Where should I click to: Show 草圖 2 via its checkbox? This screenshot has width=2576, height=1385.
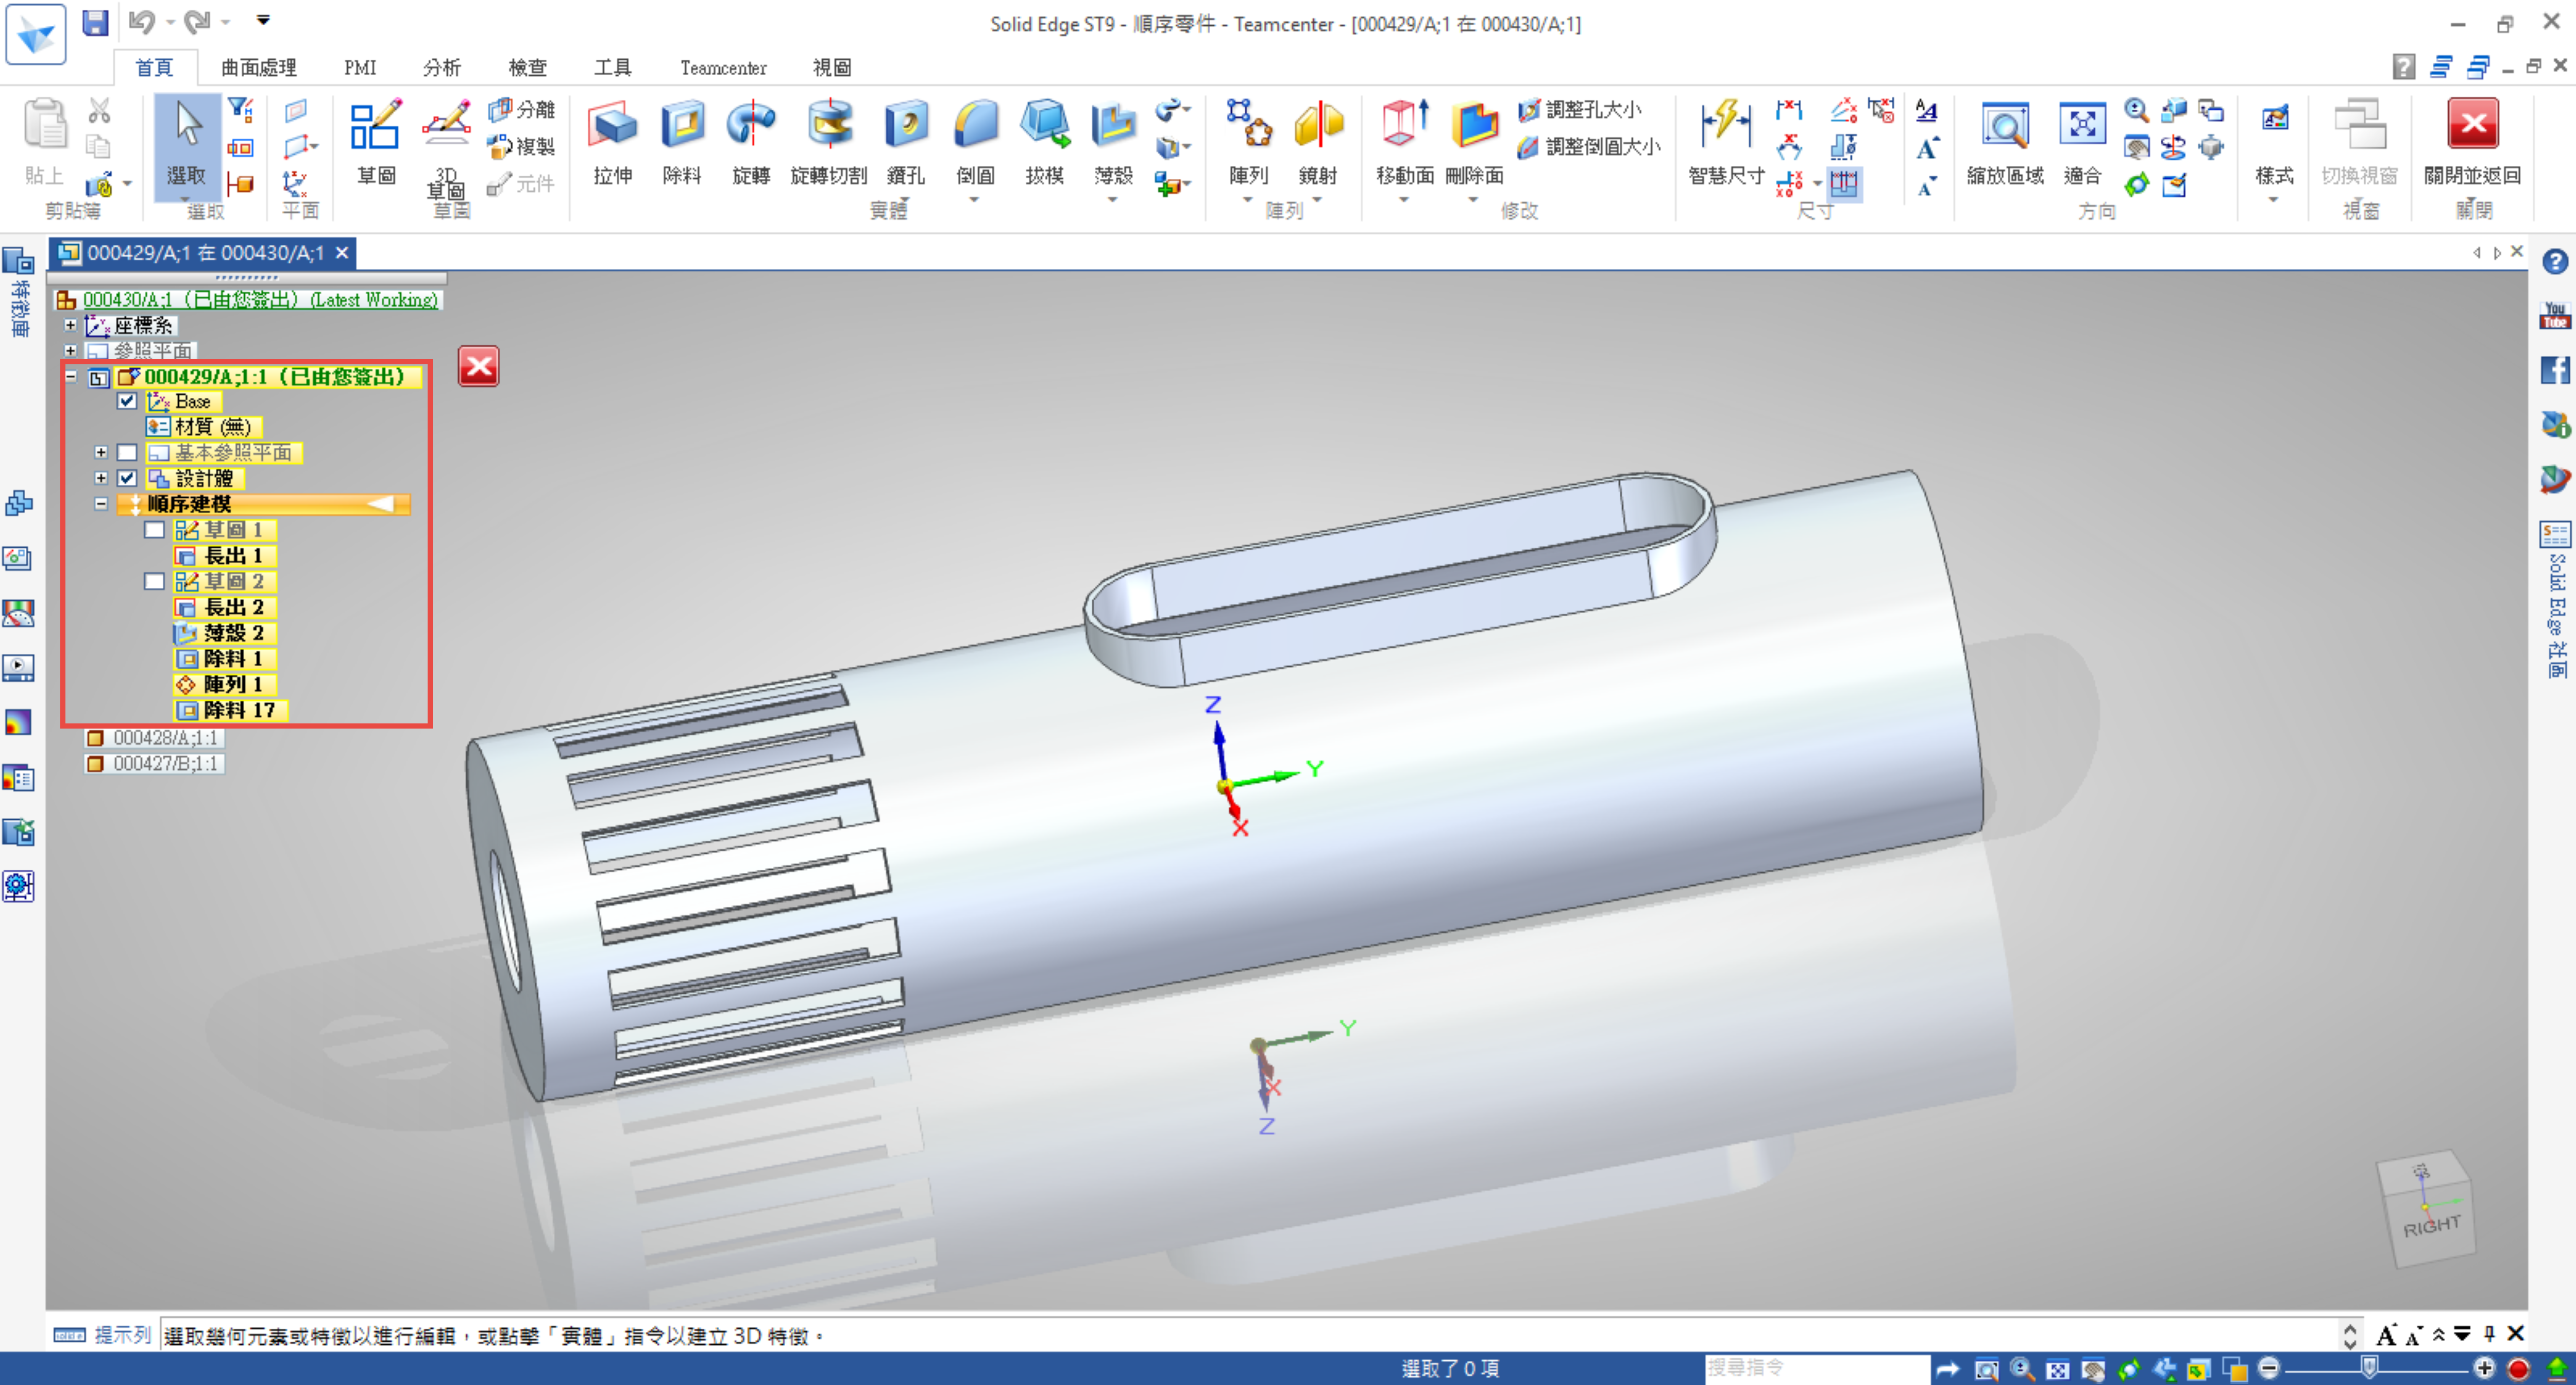tap(154, 581)
